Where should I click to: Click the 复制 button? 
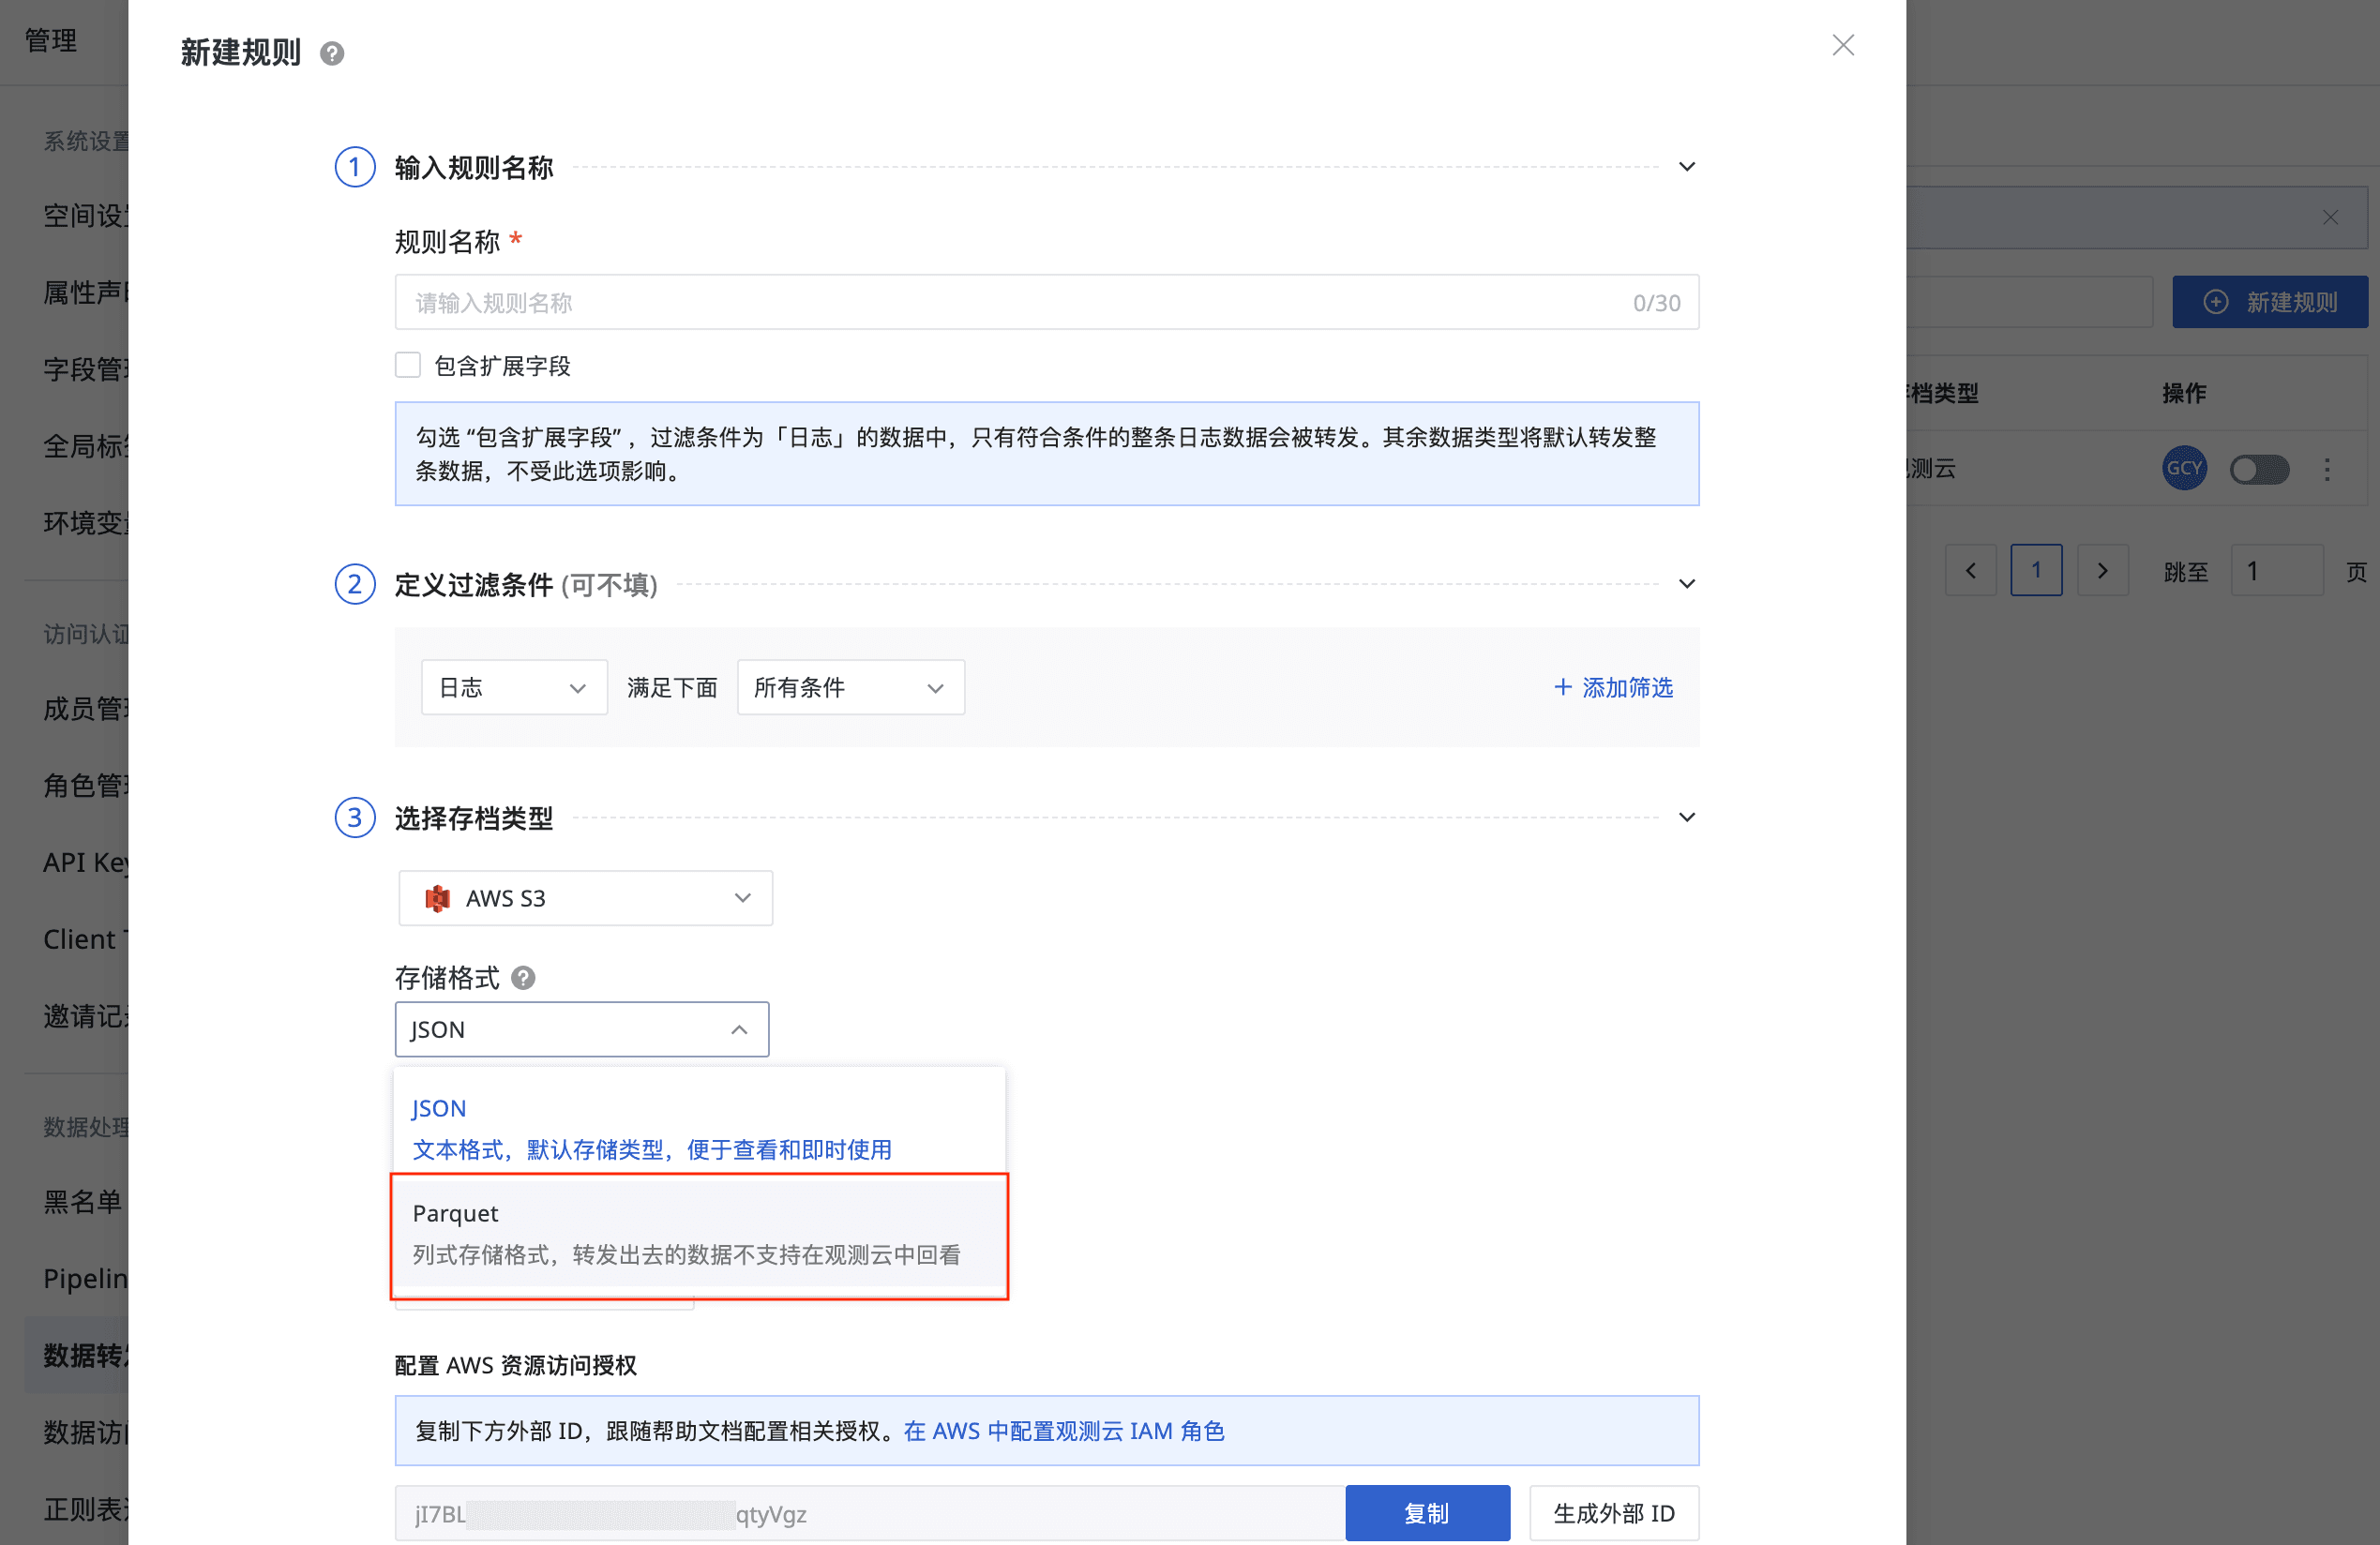point(1426,1512)
